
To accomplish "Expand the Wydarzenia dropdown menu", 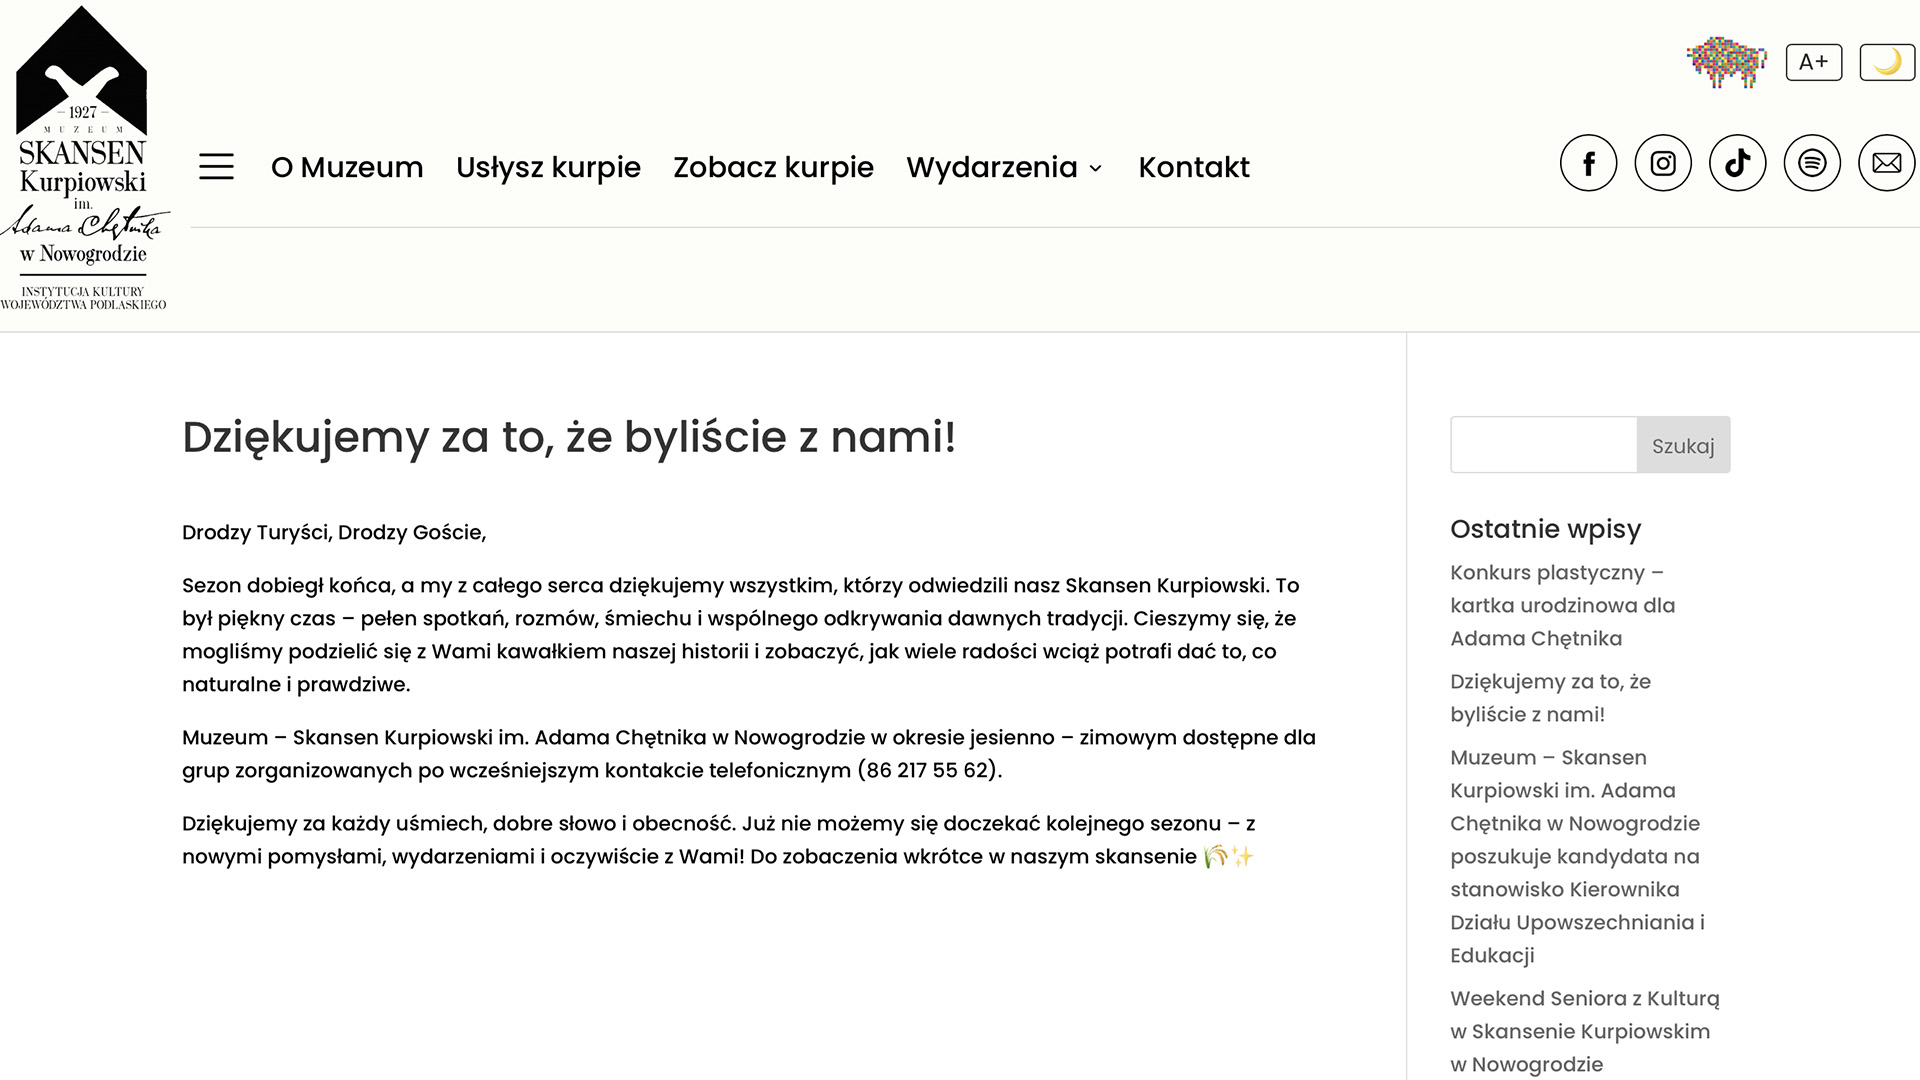I will (x=1004, y=167).
